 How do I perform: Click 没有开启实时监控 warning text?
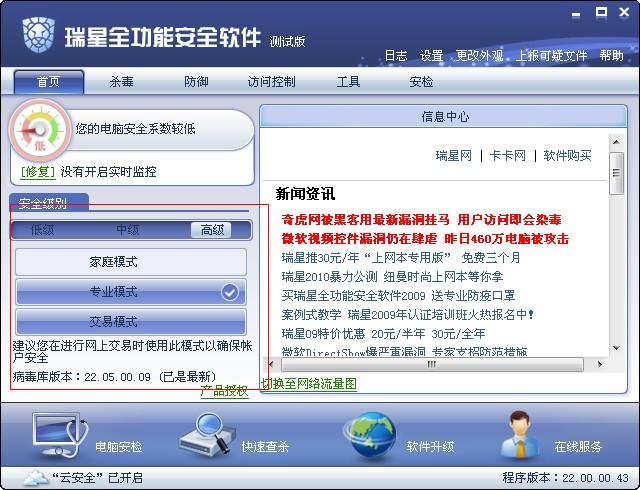click(x=109, y=172)
